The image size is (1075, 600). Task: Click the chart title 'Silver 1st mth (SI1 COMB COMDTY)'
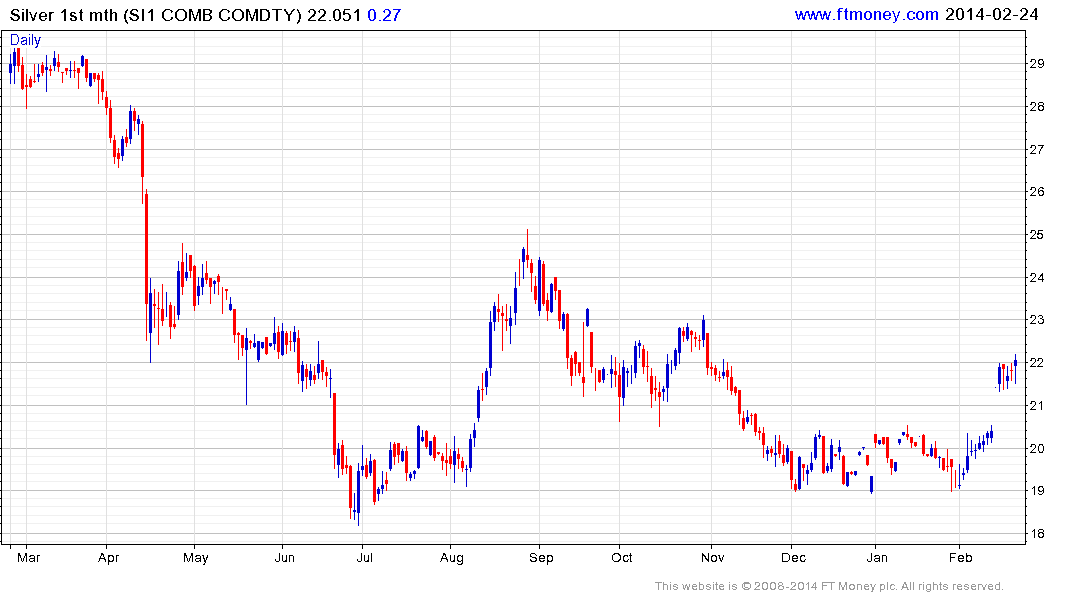[x=156, y=15]
